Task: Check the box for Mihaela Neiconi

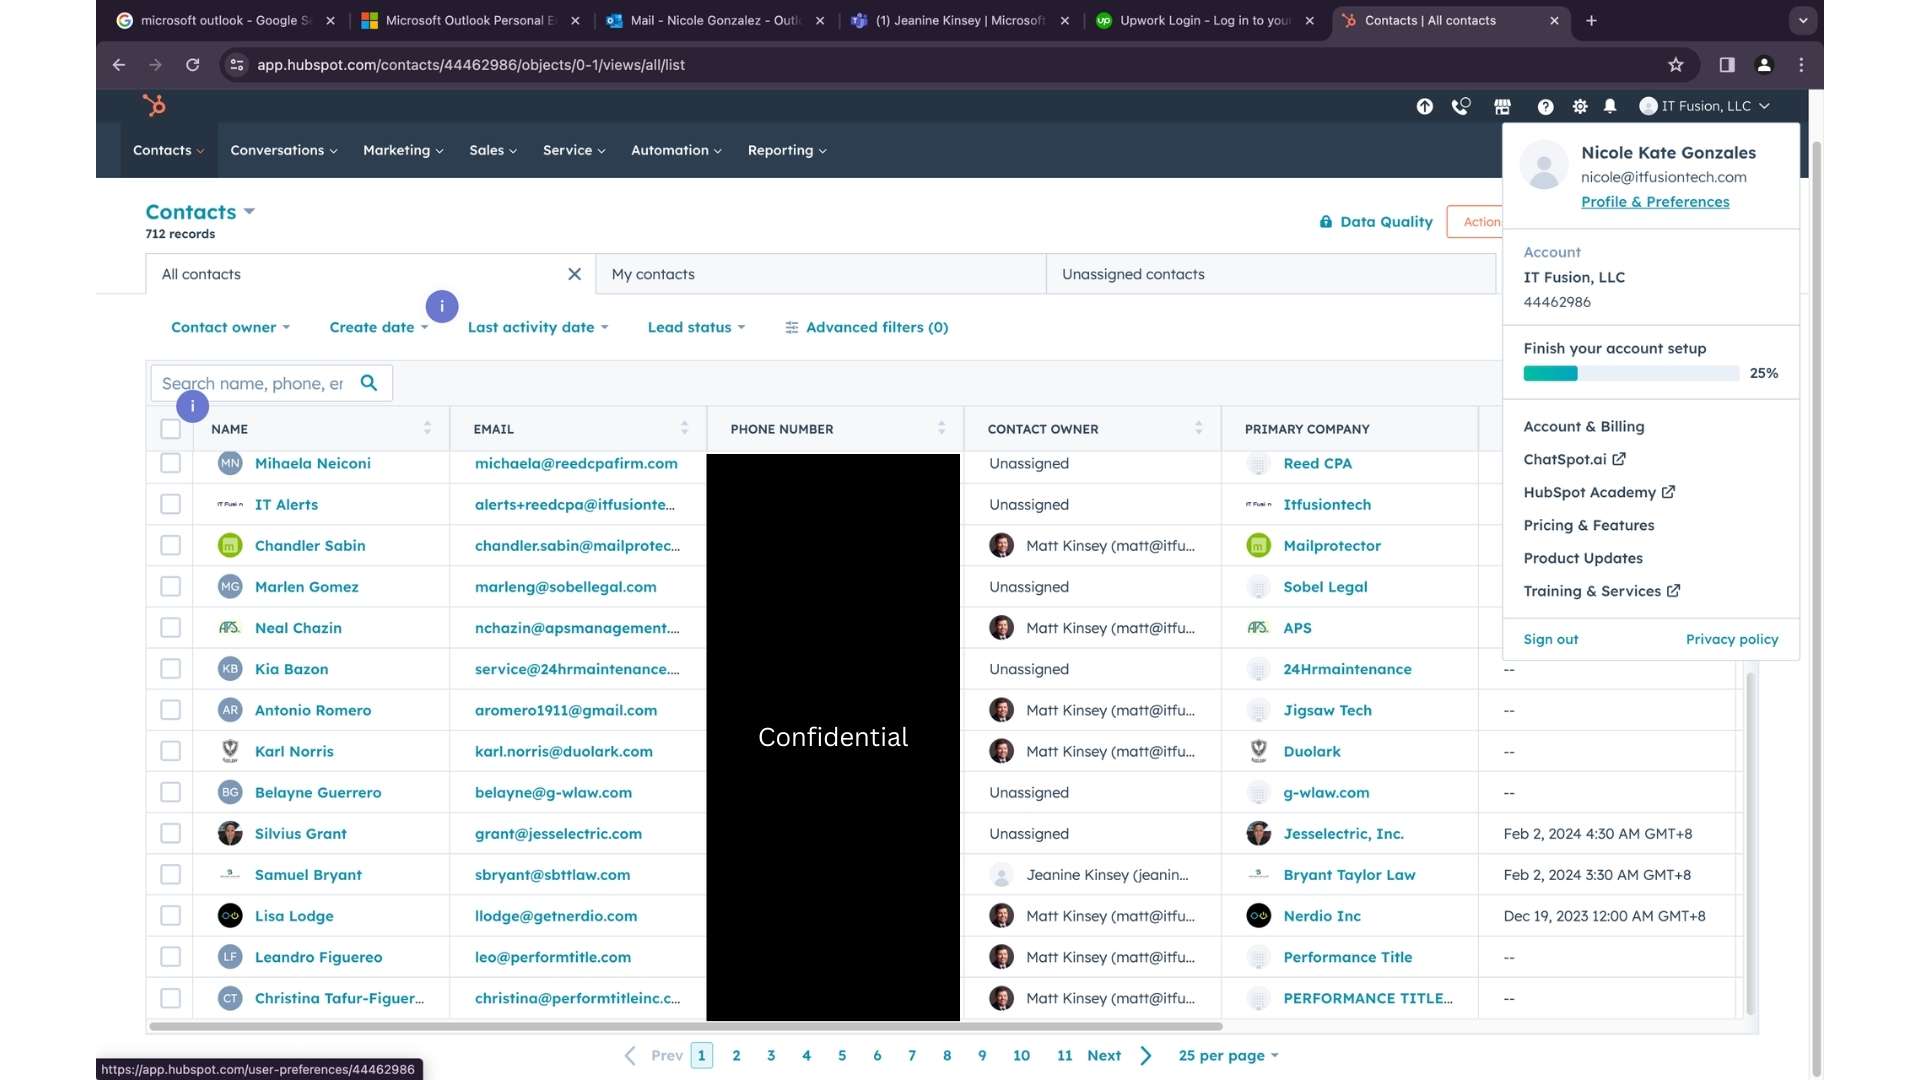Action: [171, 463]
